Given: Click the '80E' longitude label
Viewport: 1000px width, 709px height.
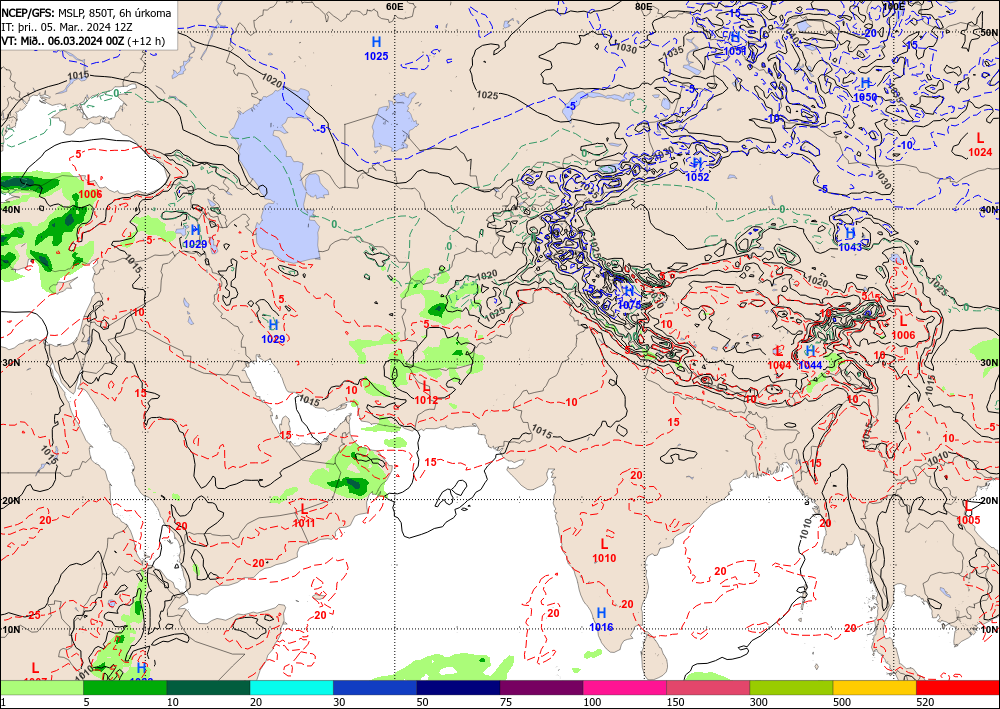Looking at the screenshot, I should pos(643,6).
